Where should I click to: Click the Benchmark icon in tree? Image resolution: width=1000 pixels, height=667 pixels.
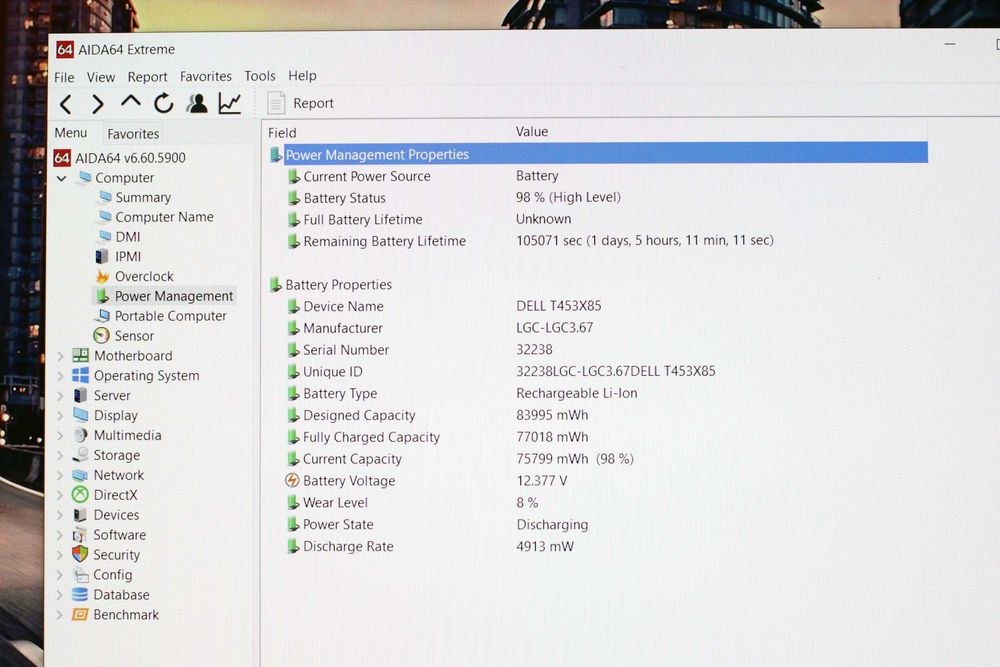[x=80, y=615]
